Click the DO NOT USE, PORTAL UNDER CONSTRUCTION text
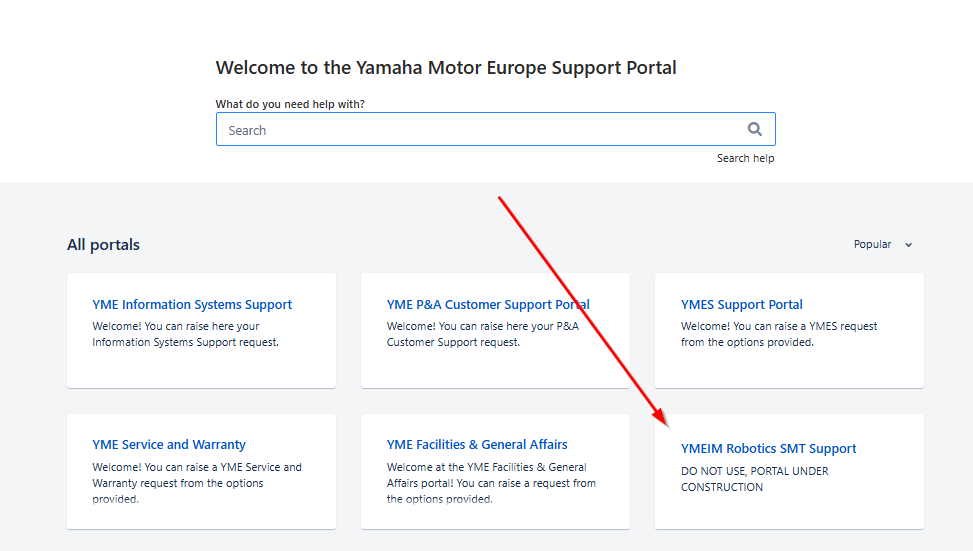Viewport: 973px width, 551px height. 755,479
